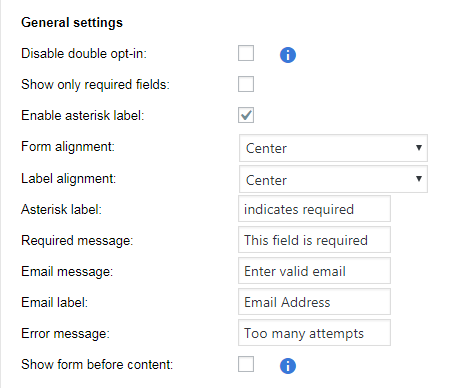Click the Label alignment dropdown arrow
The image size is (451, 388).
(x=419, y=179)
